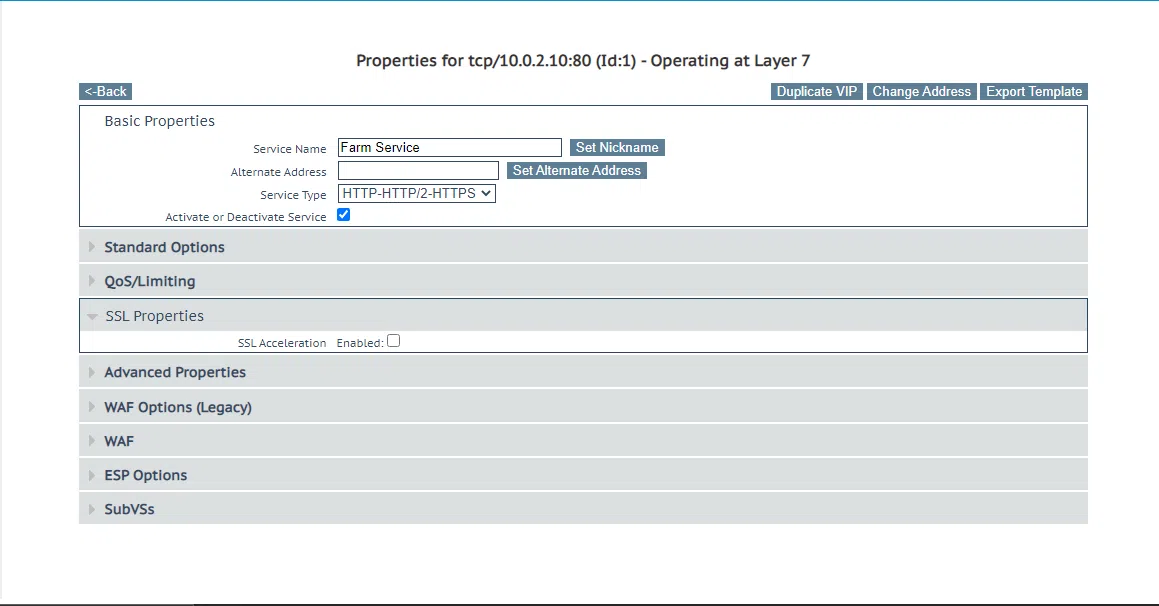The height and width of the screenshot is (606, 1159).
Task: Expand the WAF section
Action: pyautogui.click(x=118, y=441)
